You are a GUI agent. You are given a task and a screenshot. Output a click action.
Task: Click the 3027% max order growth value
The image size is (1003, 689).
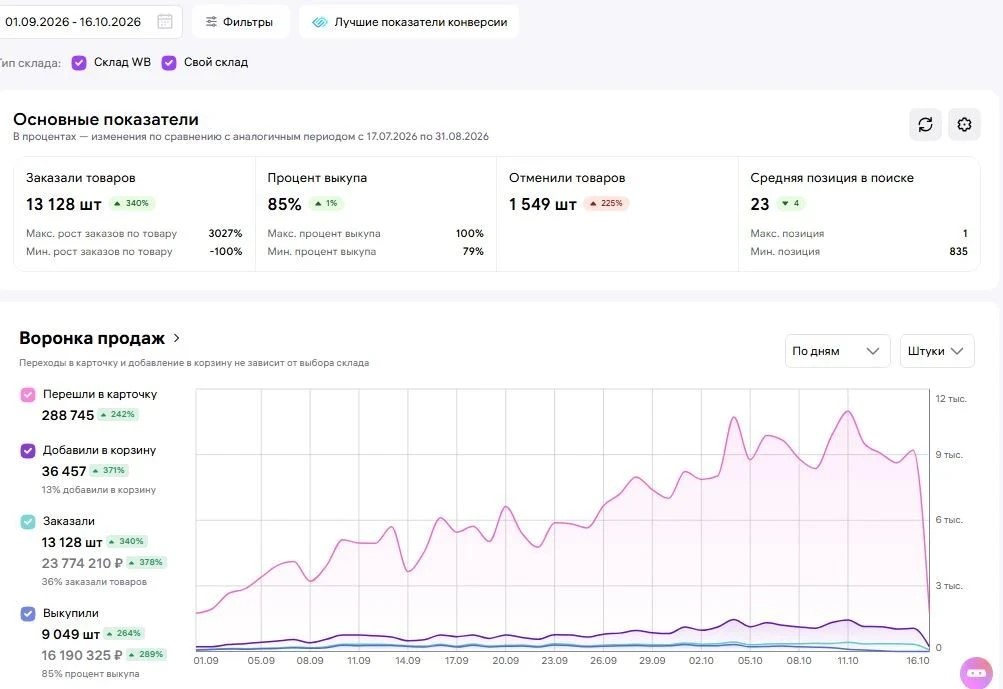coord(225,234)
